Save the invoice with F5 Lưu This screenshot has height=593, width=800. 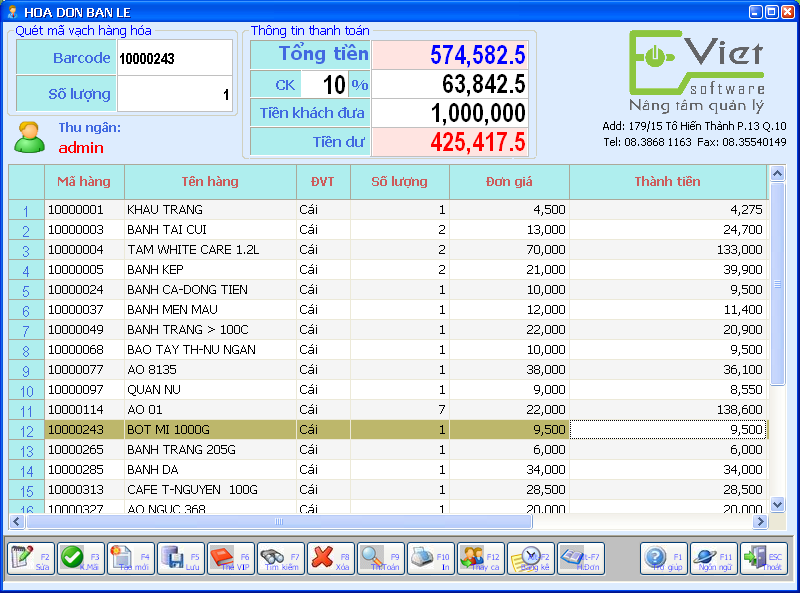coord(181,558)
